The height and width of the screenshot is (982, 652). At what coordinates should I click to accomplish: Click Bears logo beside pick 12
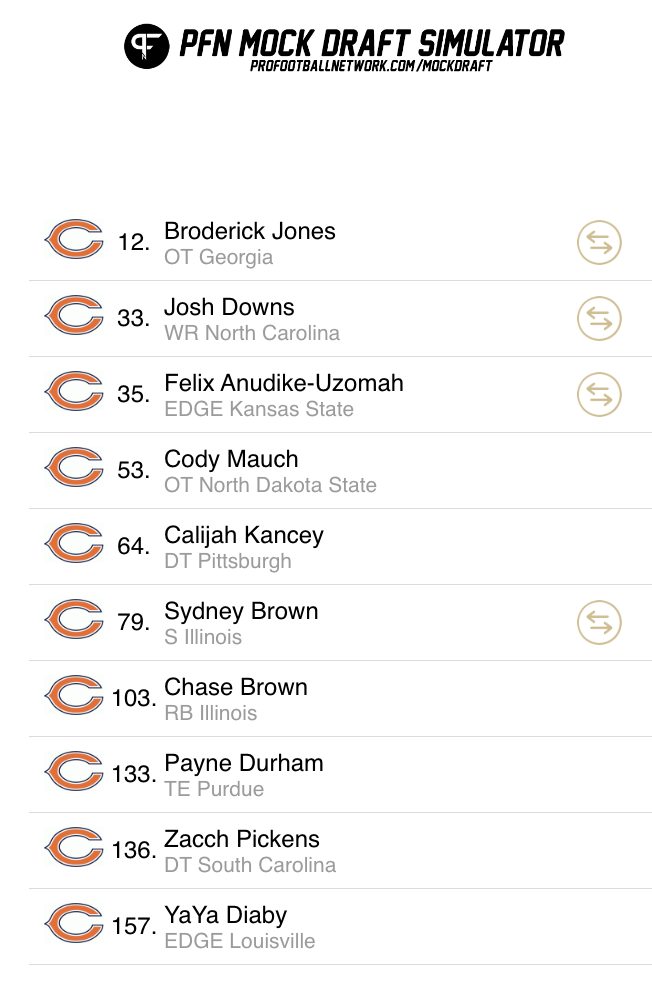click(74, 239)
